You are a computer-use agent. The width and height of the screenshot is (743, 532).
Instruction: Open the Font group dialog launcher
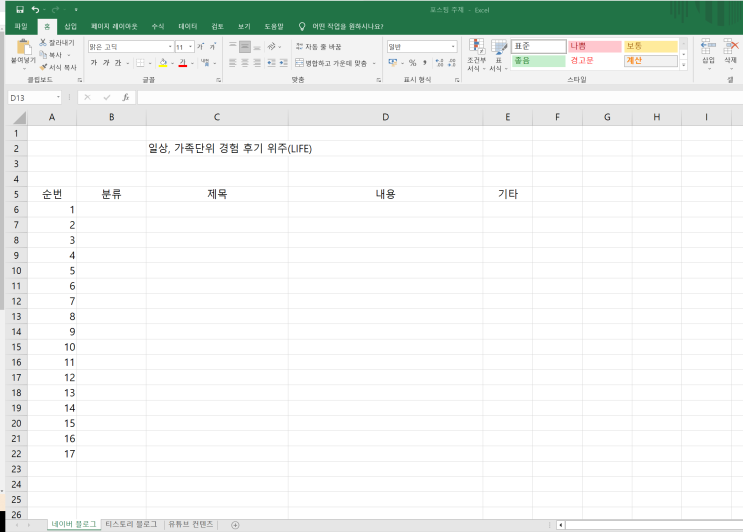point(218,80)
